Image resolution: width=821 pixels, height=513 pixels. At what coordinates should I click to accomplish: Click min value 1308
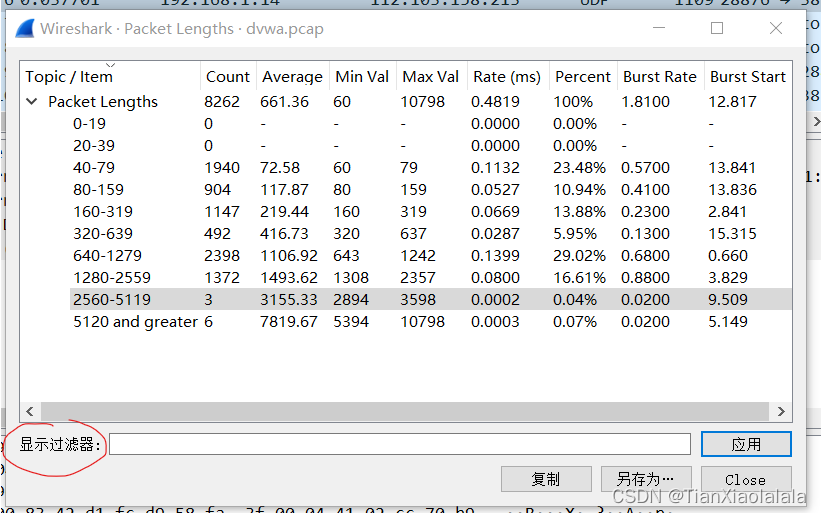351,277
